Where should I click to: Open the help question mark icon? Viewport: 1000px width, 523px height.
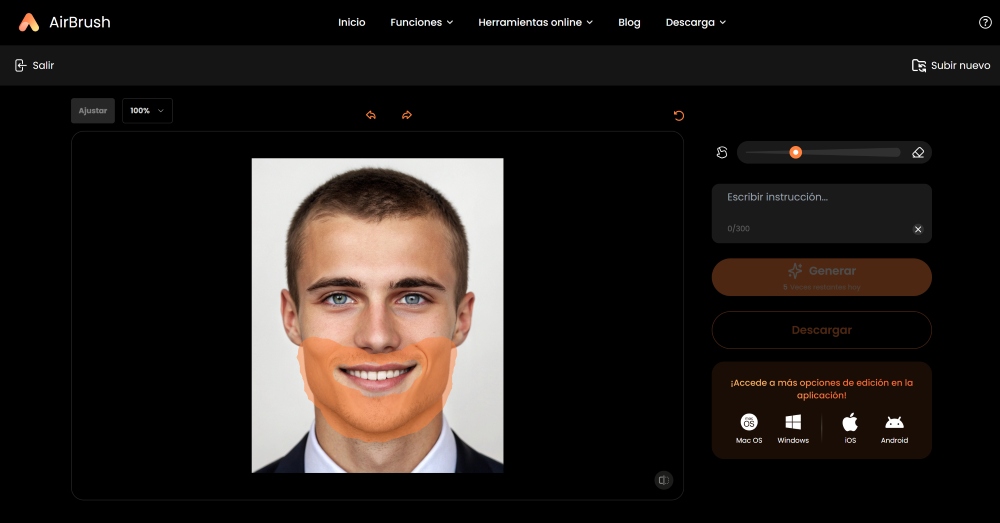985,22
